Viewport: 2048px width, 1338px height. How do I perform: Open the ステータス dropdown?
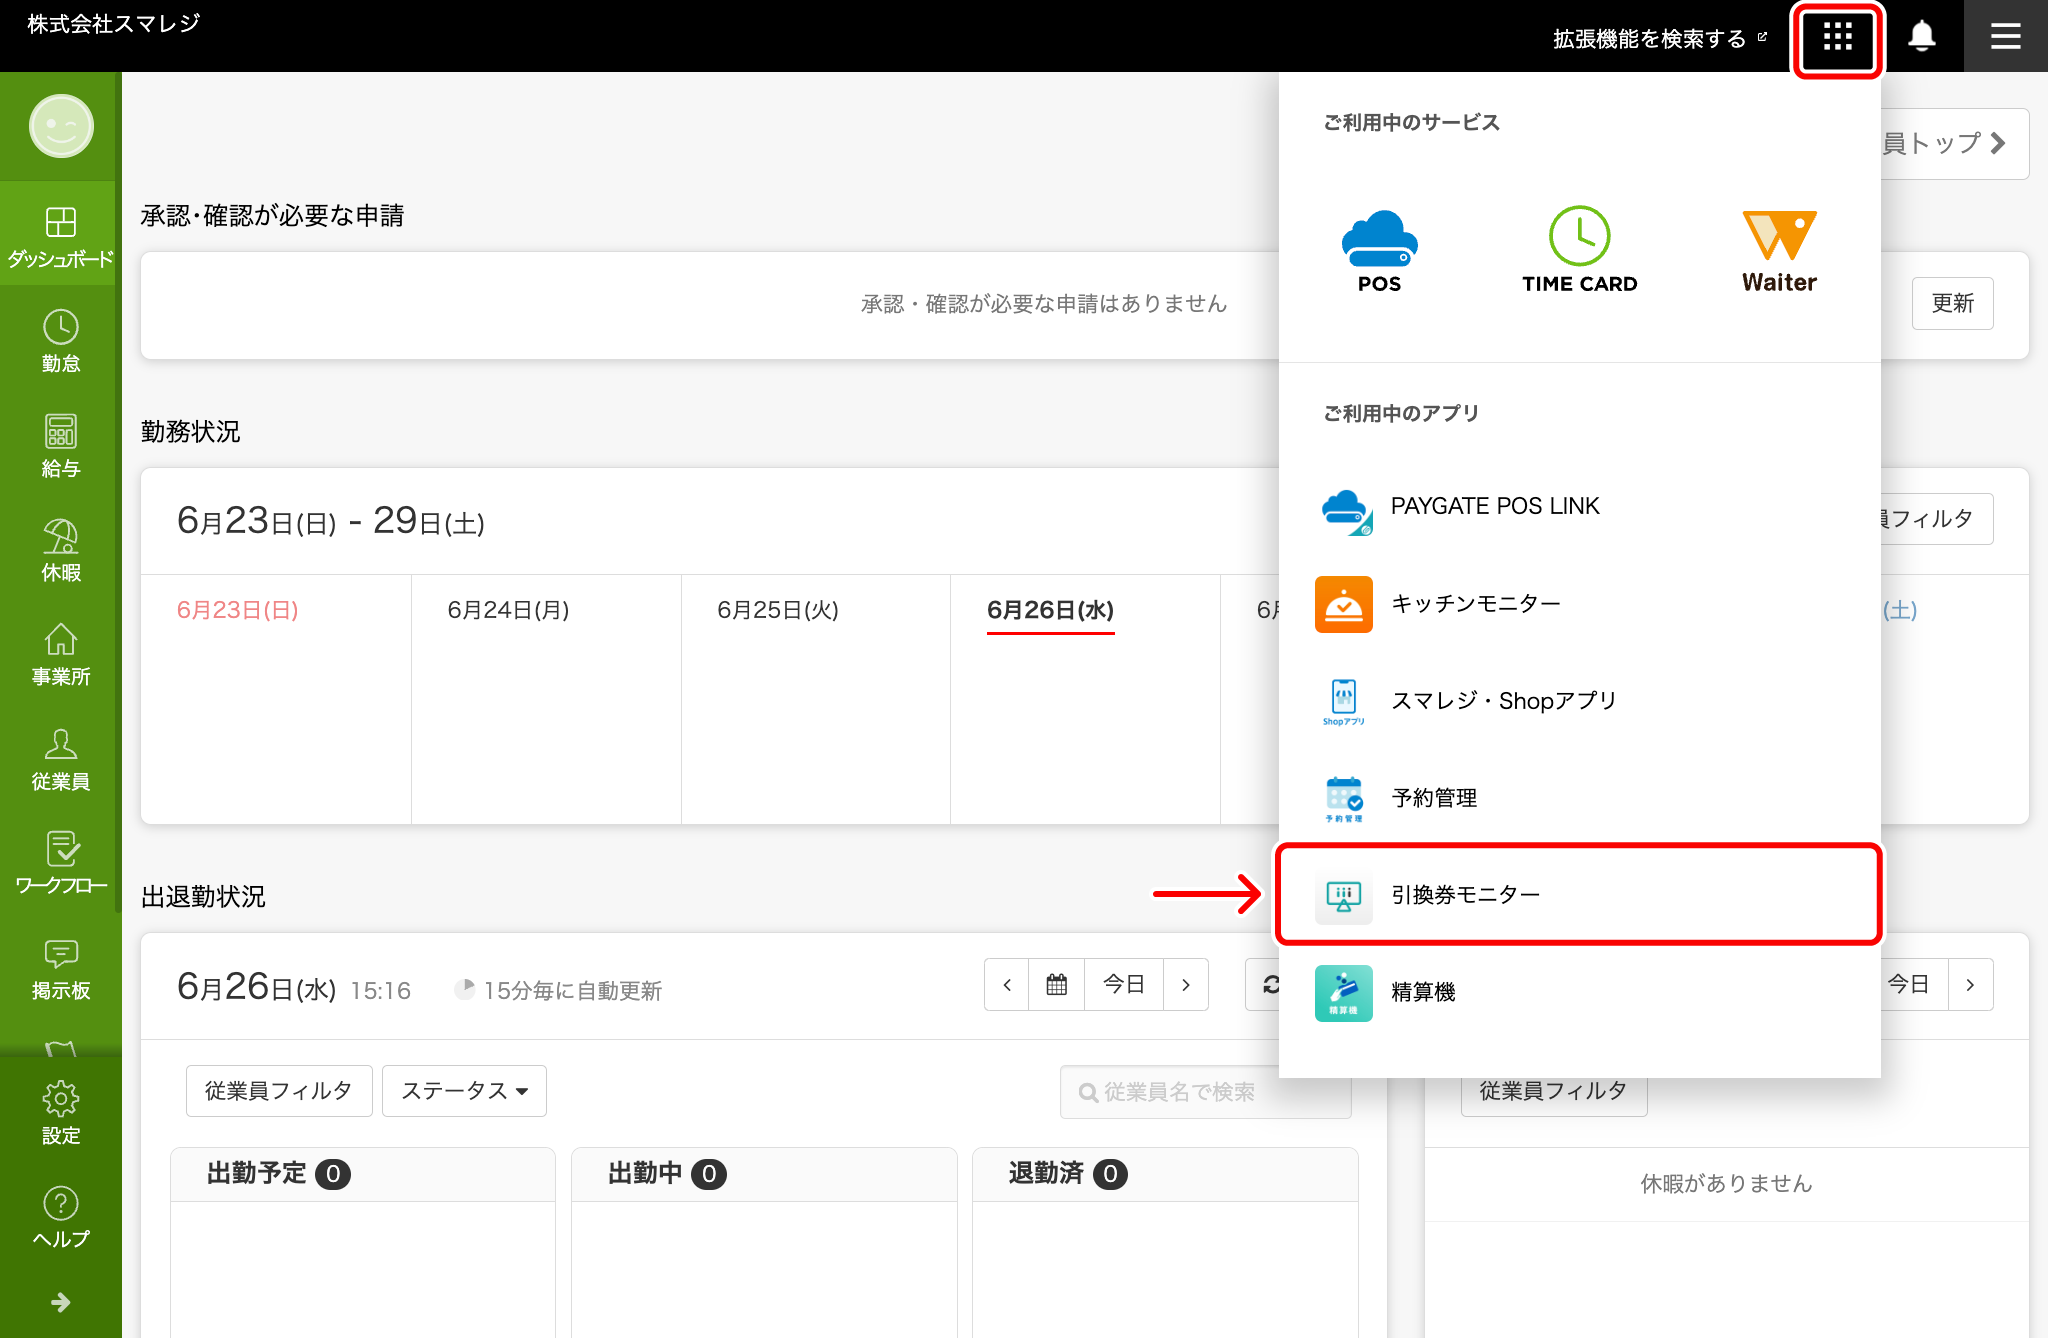pos(464,1091)
